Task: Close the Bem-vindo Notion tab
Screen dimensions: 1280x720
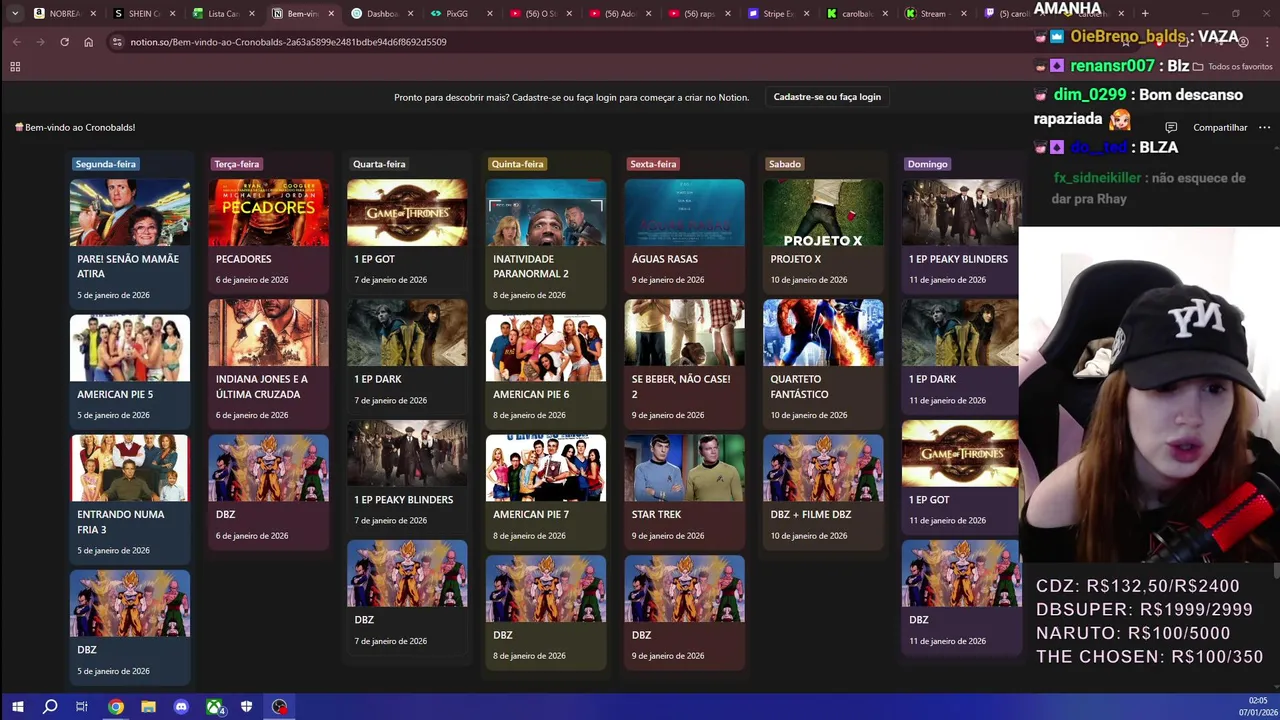Action: 331,14
